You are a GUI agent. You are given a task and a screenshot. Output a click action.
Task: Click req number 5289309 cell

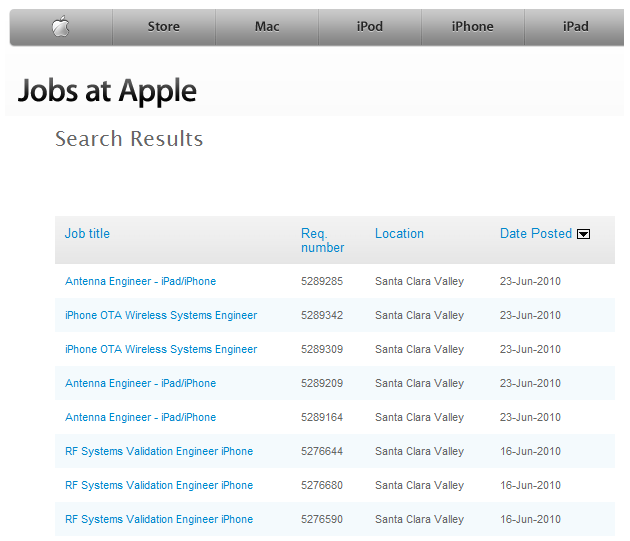point(322,349)
